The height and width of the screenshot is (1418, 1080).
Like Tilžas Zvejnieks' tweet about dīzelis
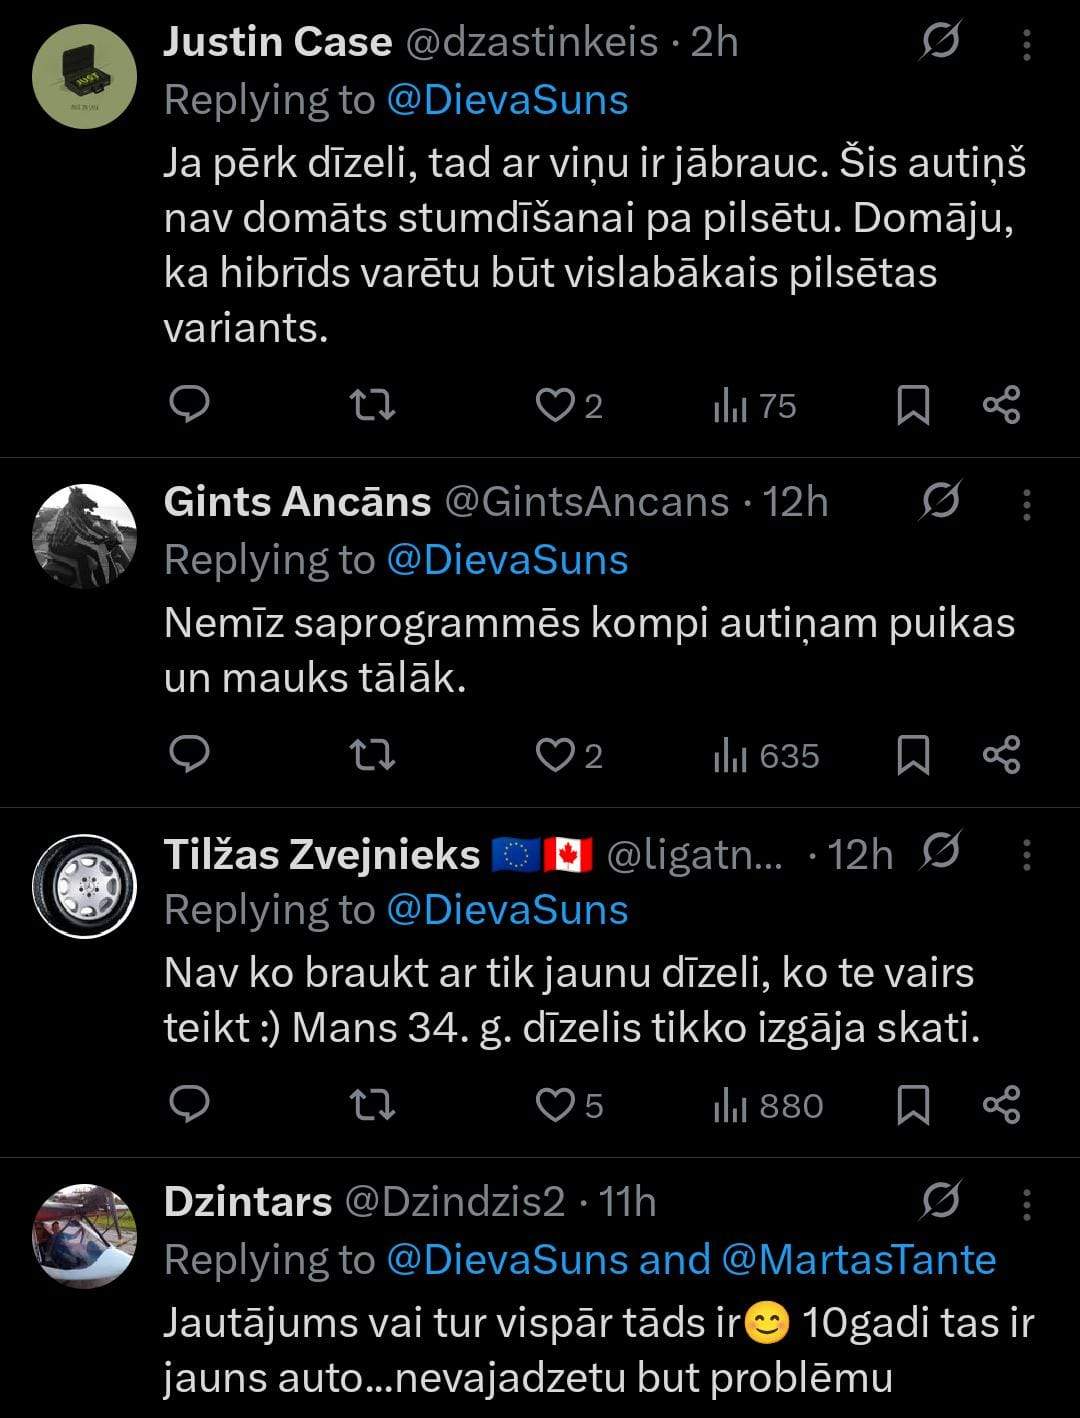click(555, 1105)
